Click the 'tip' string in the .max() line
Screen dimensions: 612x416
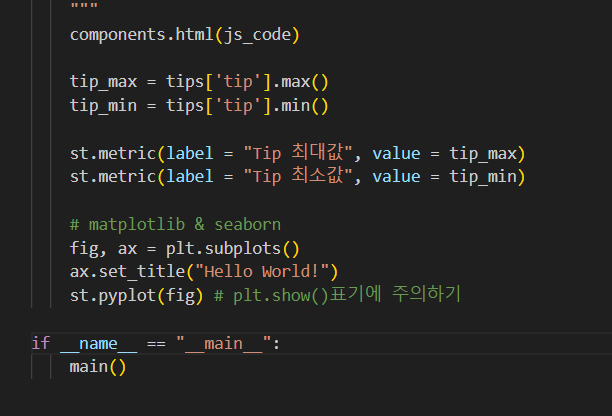click(238, 82)
